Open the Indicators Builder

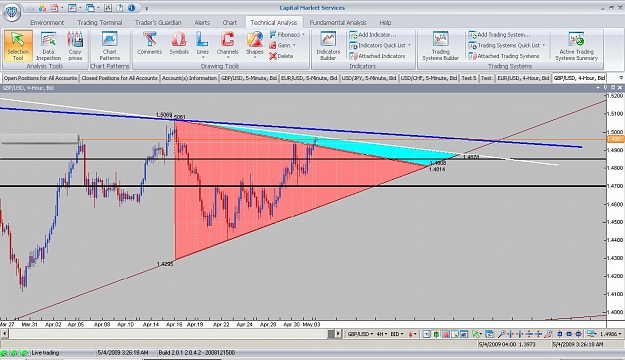click(328, 46)
